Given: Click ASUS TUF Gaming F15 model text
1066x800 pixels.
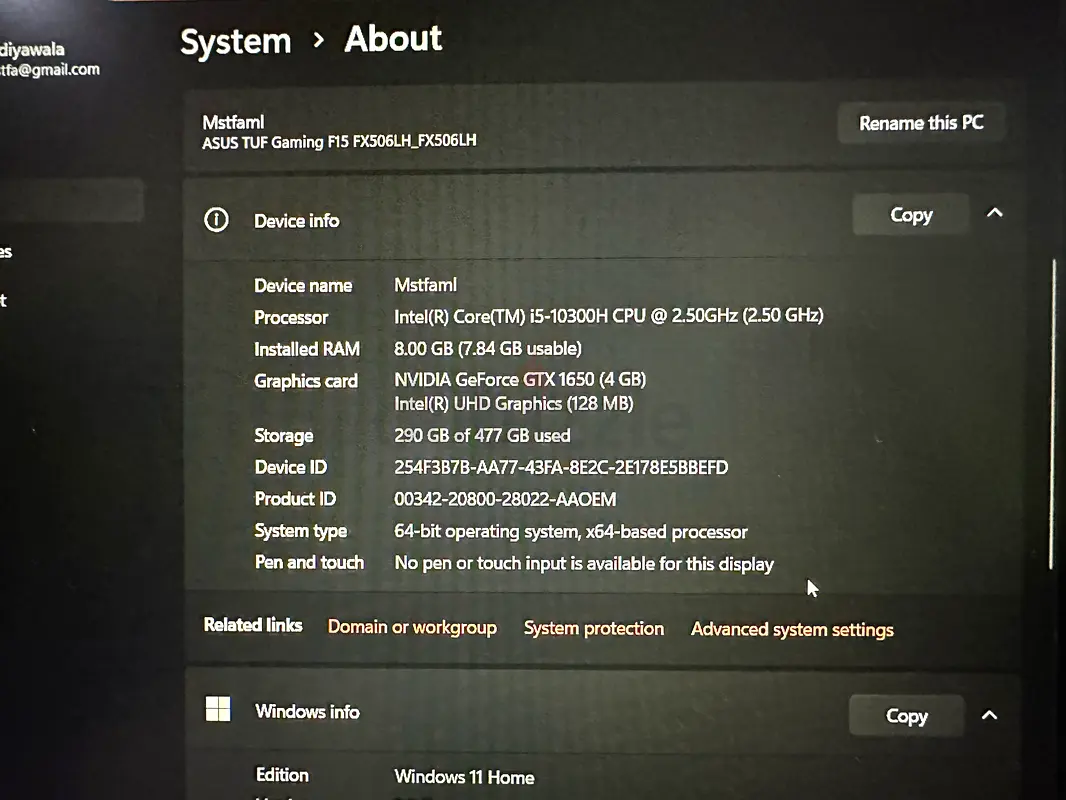Looking at the screenshot, I should pos(339,141).
